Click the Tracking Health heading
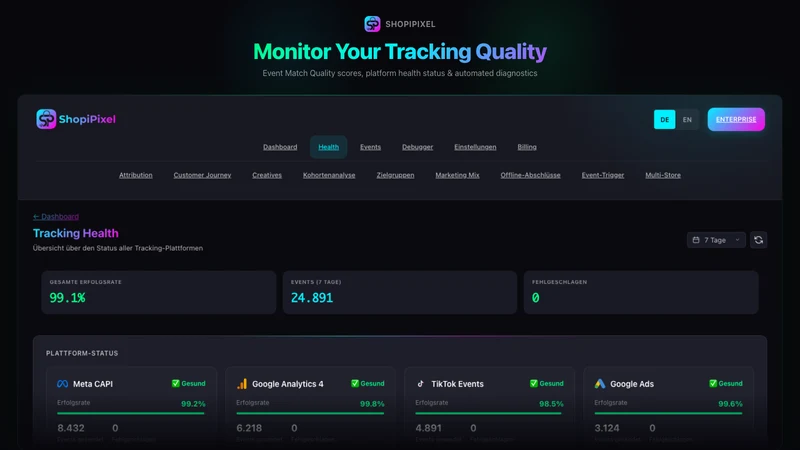The image size is (800, 450). [x=76, y=233]
